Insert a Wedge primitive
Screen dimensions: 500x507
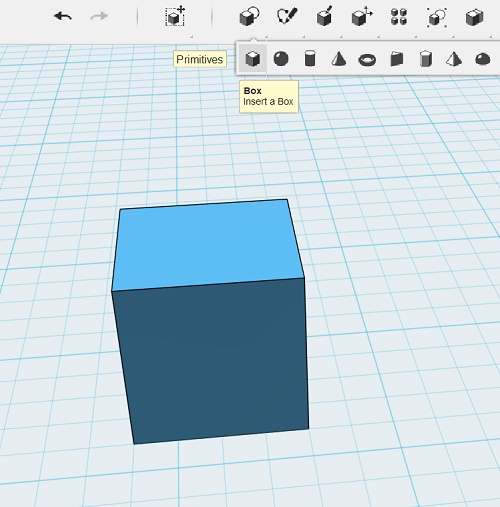397,59
